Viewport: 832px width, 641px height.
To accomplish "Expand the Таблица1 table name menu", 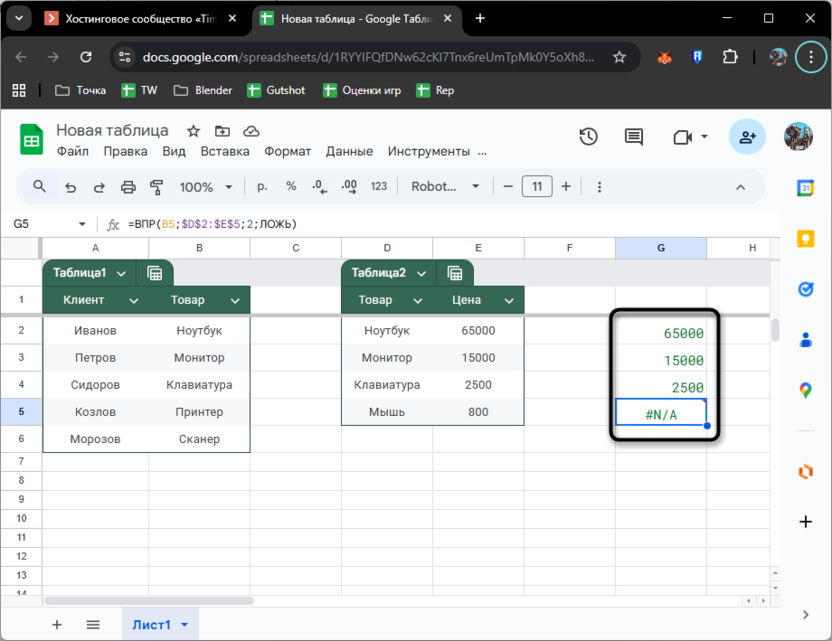I will pos(122,272).
